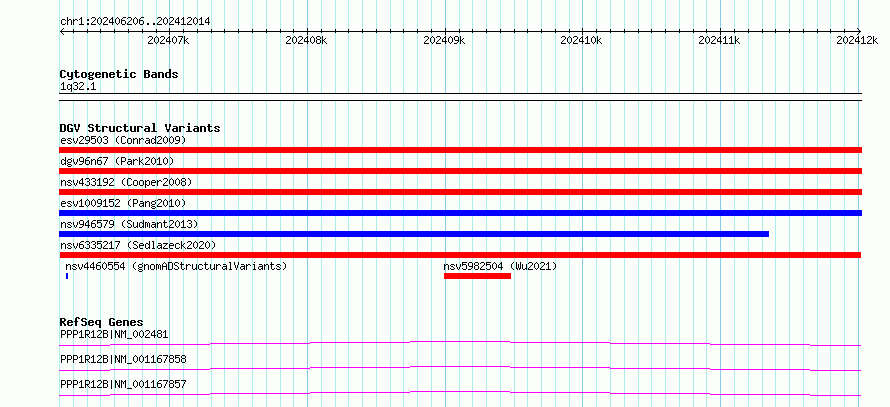The width and height of the screenshot is (890, 407).
Task: Click ruler position 202411k
Action: 720,40
